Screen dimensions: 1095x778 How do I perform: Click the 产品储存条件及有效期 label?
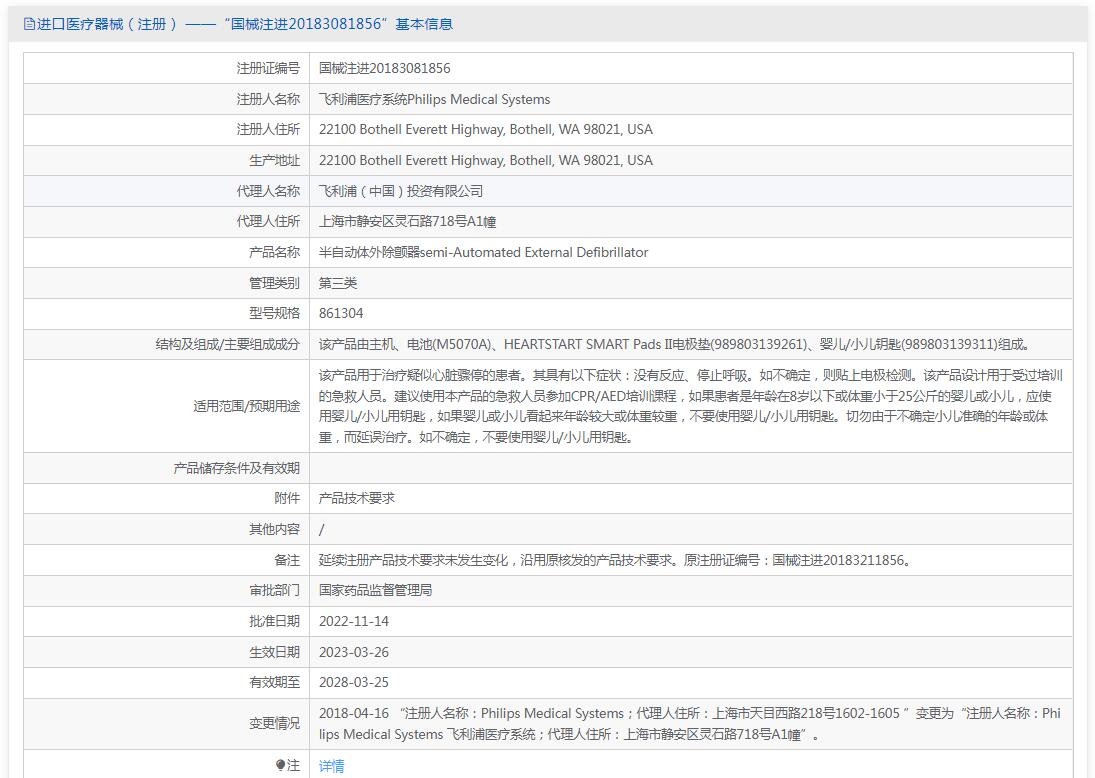coord(236,468)
